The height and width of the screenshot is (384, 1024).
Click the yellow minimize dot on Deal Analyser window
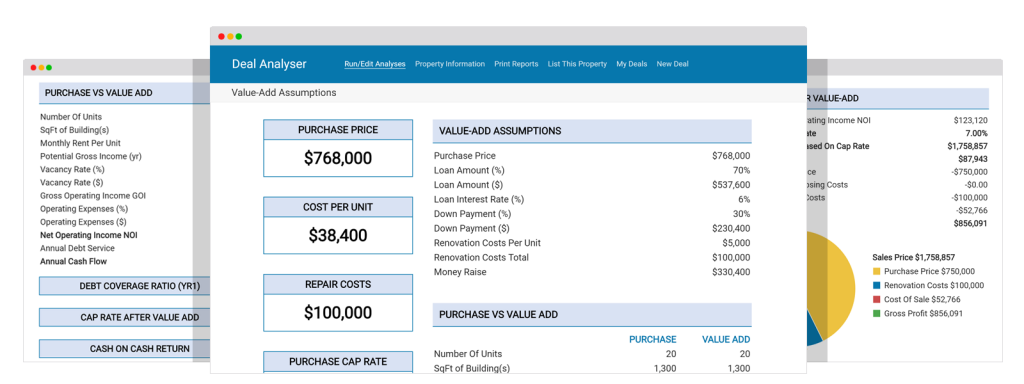pyautogui.click(x=230, y=37)
